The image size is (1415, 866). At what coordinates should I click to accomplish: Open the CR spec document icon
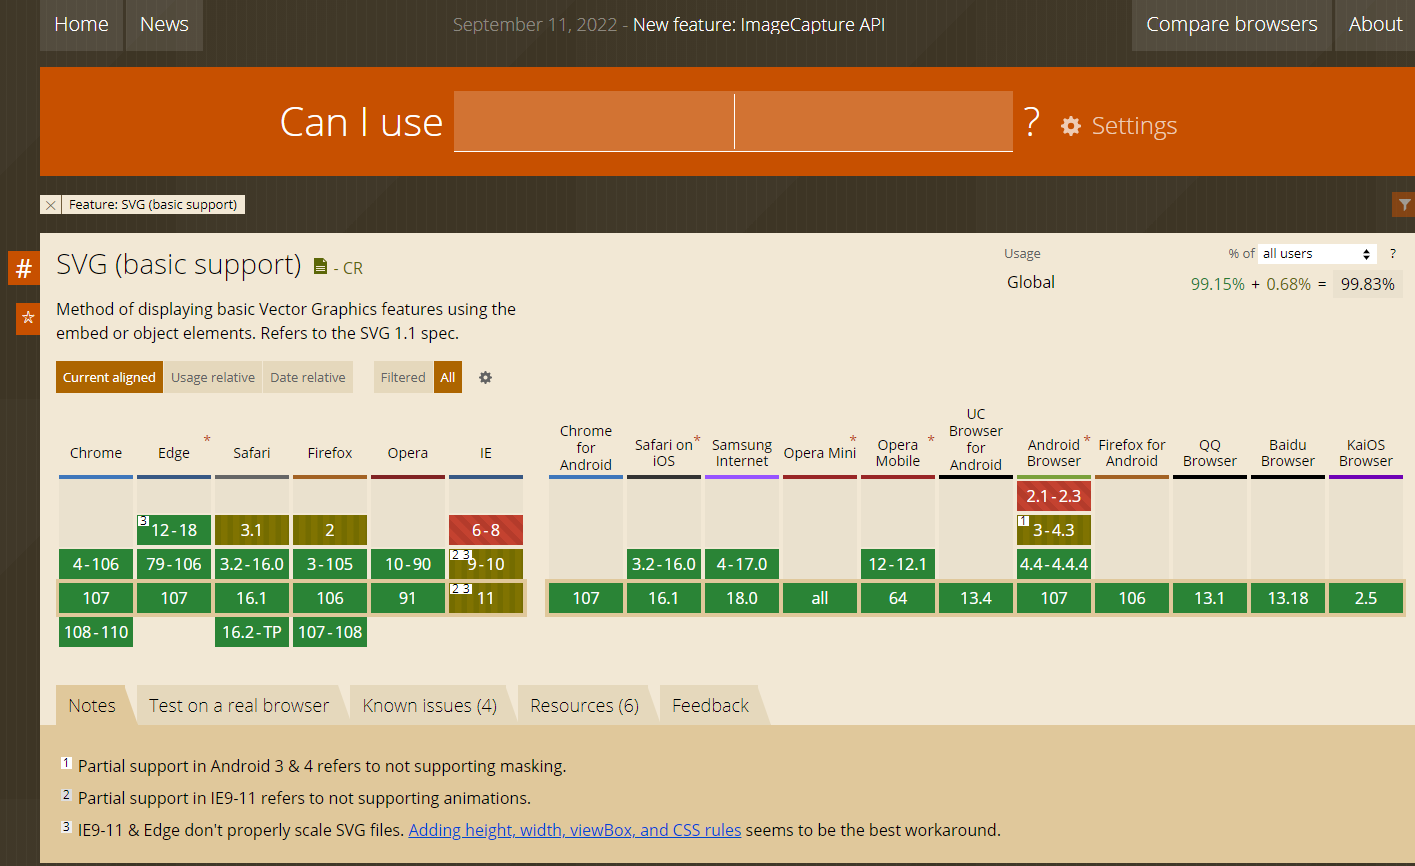[320, 266]
